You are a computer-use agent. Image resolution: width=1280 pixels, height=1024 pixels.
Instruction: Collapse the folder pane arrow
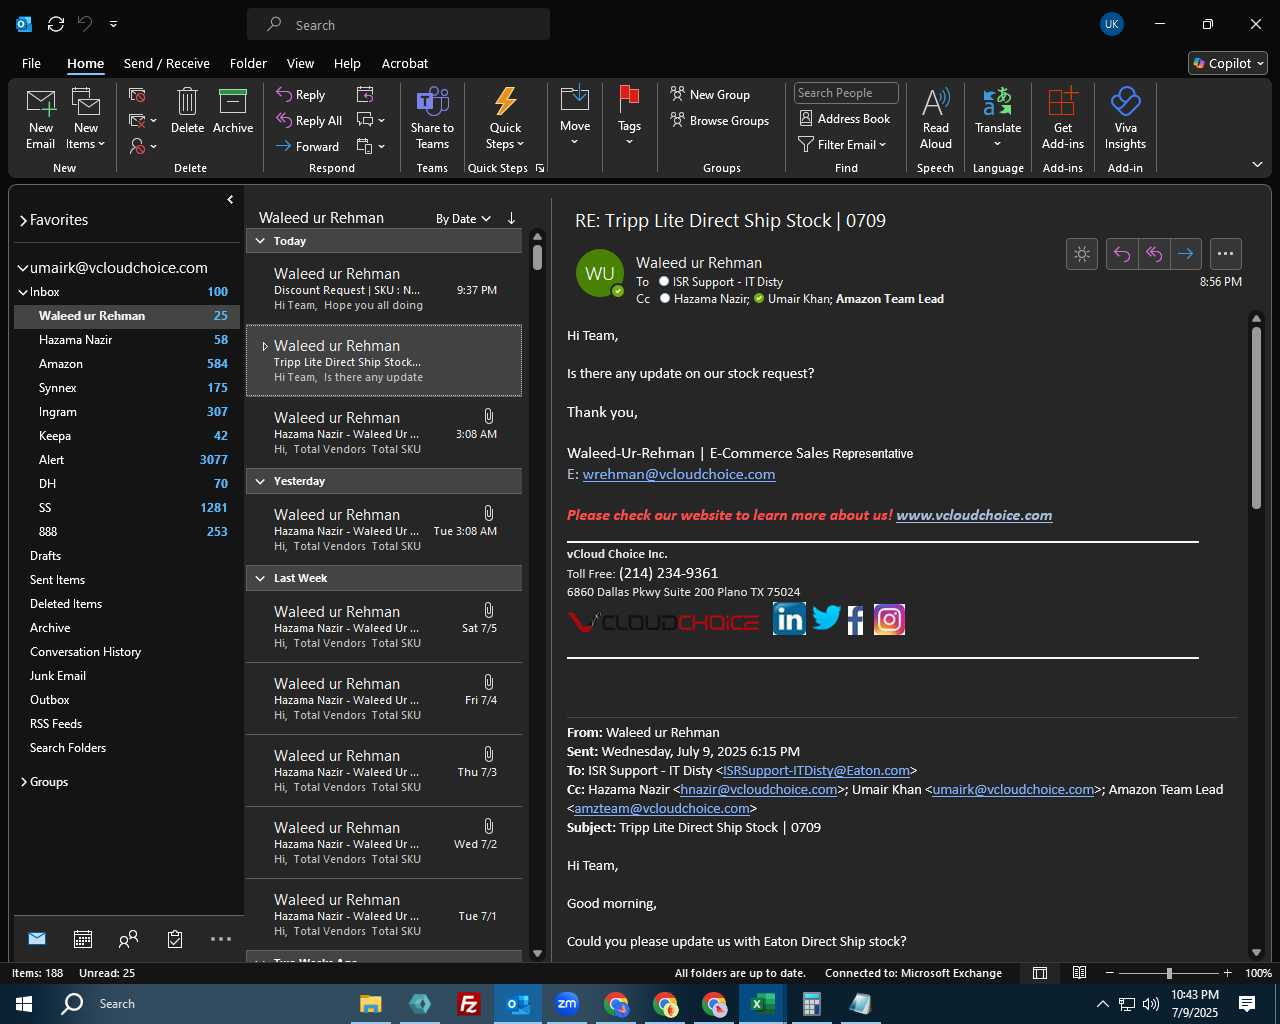[230, 200]
